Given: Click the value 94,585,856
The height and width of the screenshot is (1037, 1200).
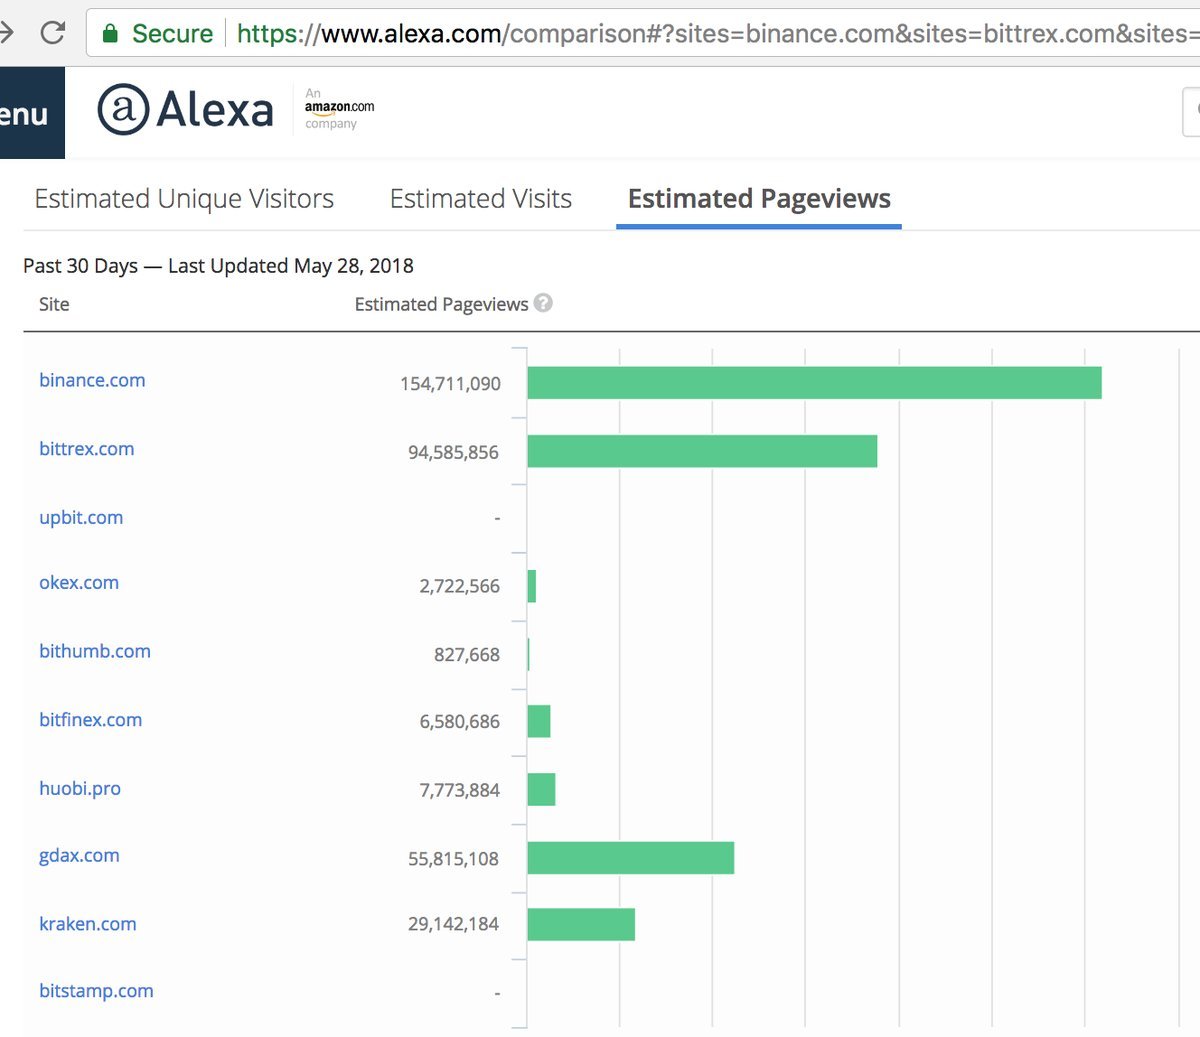Looking at the screenshot, I should (x=453, y=453).
